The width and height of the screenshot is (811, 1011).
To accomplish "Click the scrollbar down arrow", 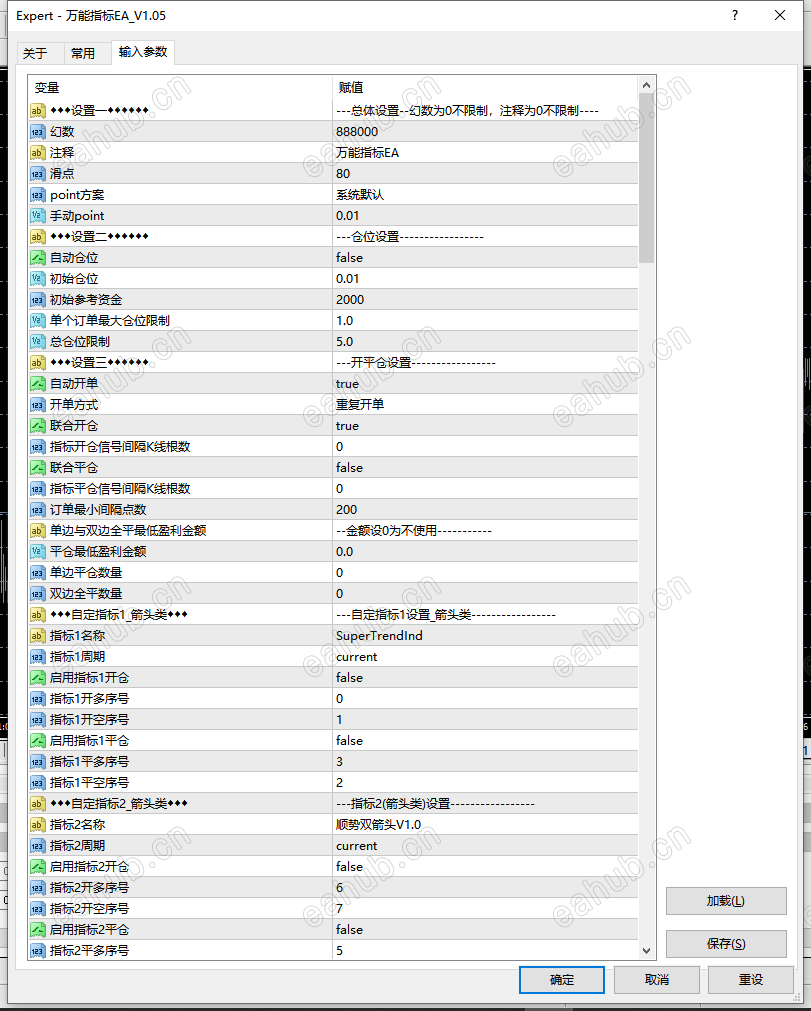I will click(x=647, y=951).
